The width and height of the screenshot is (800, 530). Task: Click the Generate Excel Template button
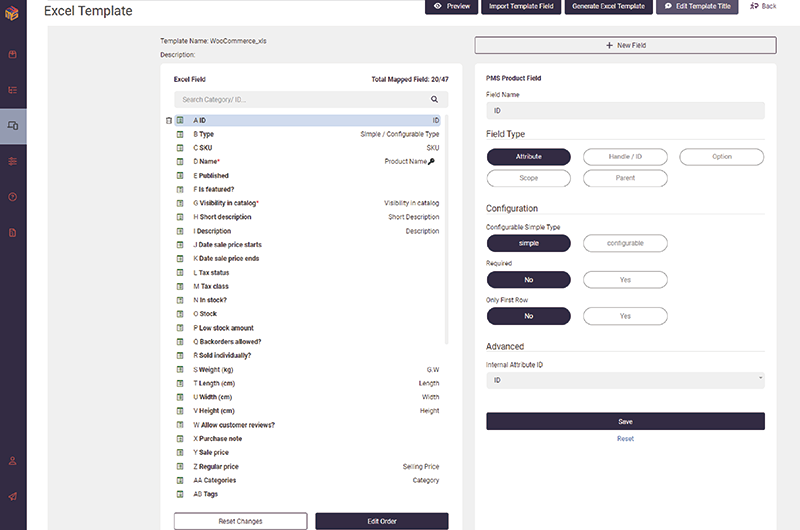(x=607, y=7)
